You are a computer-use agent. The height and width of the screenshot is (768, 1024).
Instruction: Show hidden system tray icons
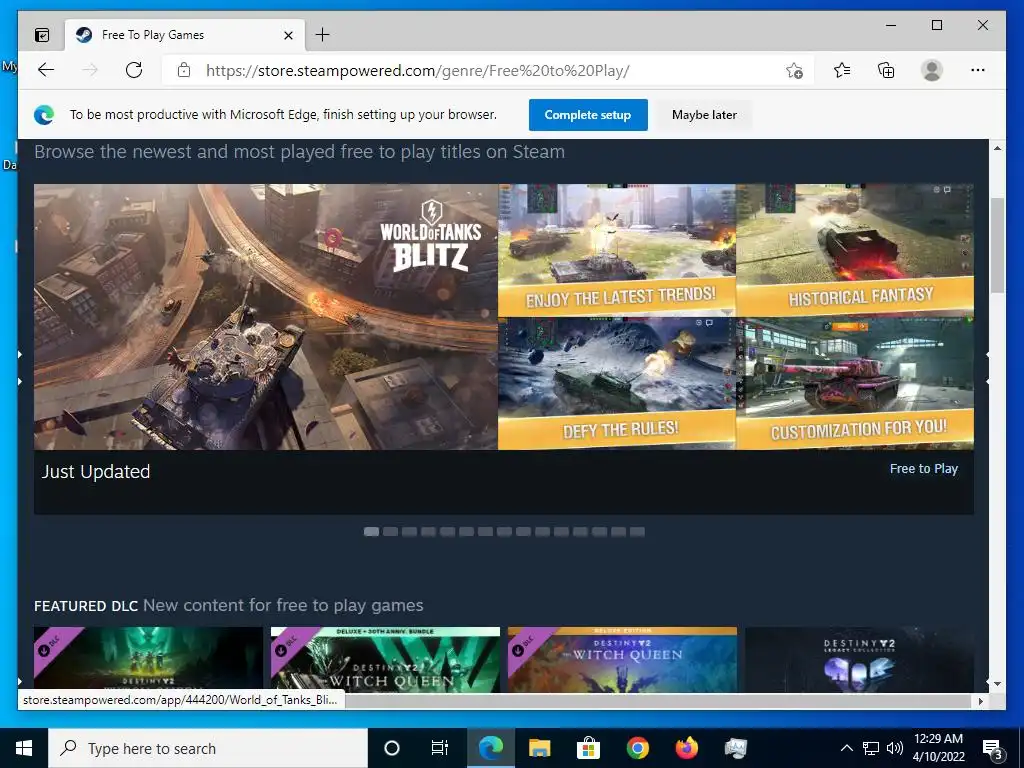[846, 748]
